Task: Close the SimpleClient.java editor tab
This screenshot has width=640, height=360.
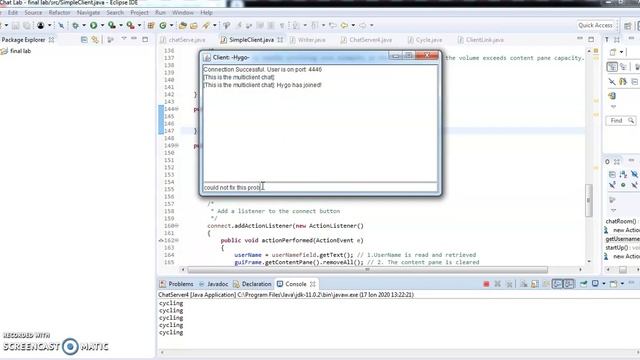Action: (x=280, y=40)
